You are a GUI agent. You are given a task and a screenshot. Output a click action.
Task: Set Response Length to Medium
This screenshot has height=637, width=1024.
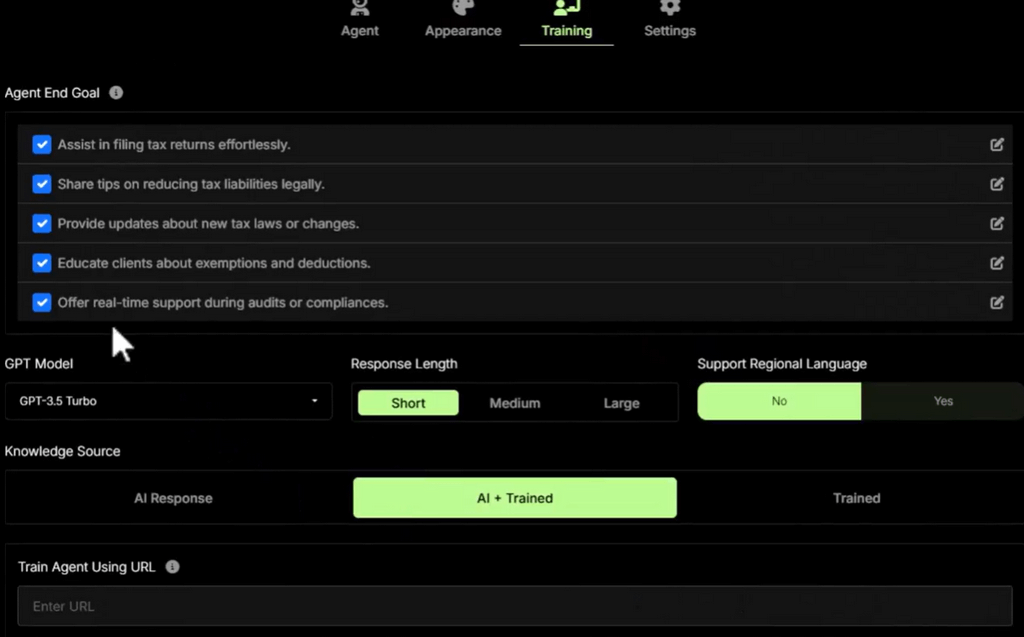tap(515, 403)
